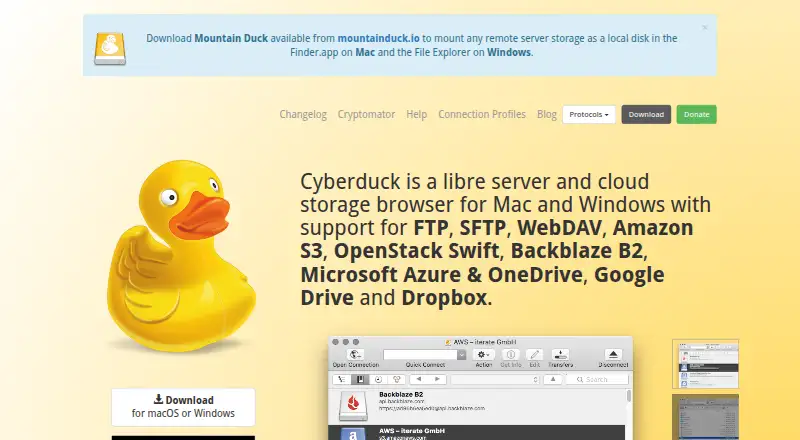
Task: Open the bold Mountain Duck link
Action: point(231,38)
